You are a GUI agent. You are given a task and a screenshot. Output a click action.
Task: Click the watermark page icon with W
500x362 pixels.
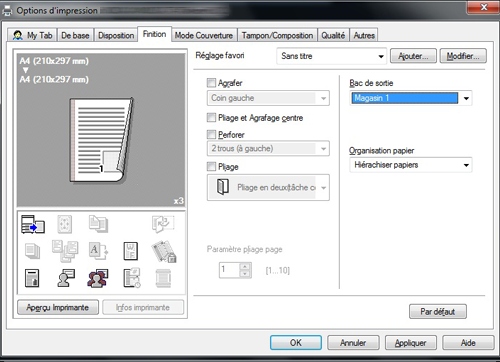tap(130, 251)
